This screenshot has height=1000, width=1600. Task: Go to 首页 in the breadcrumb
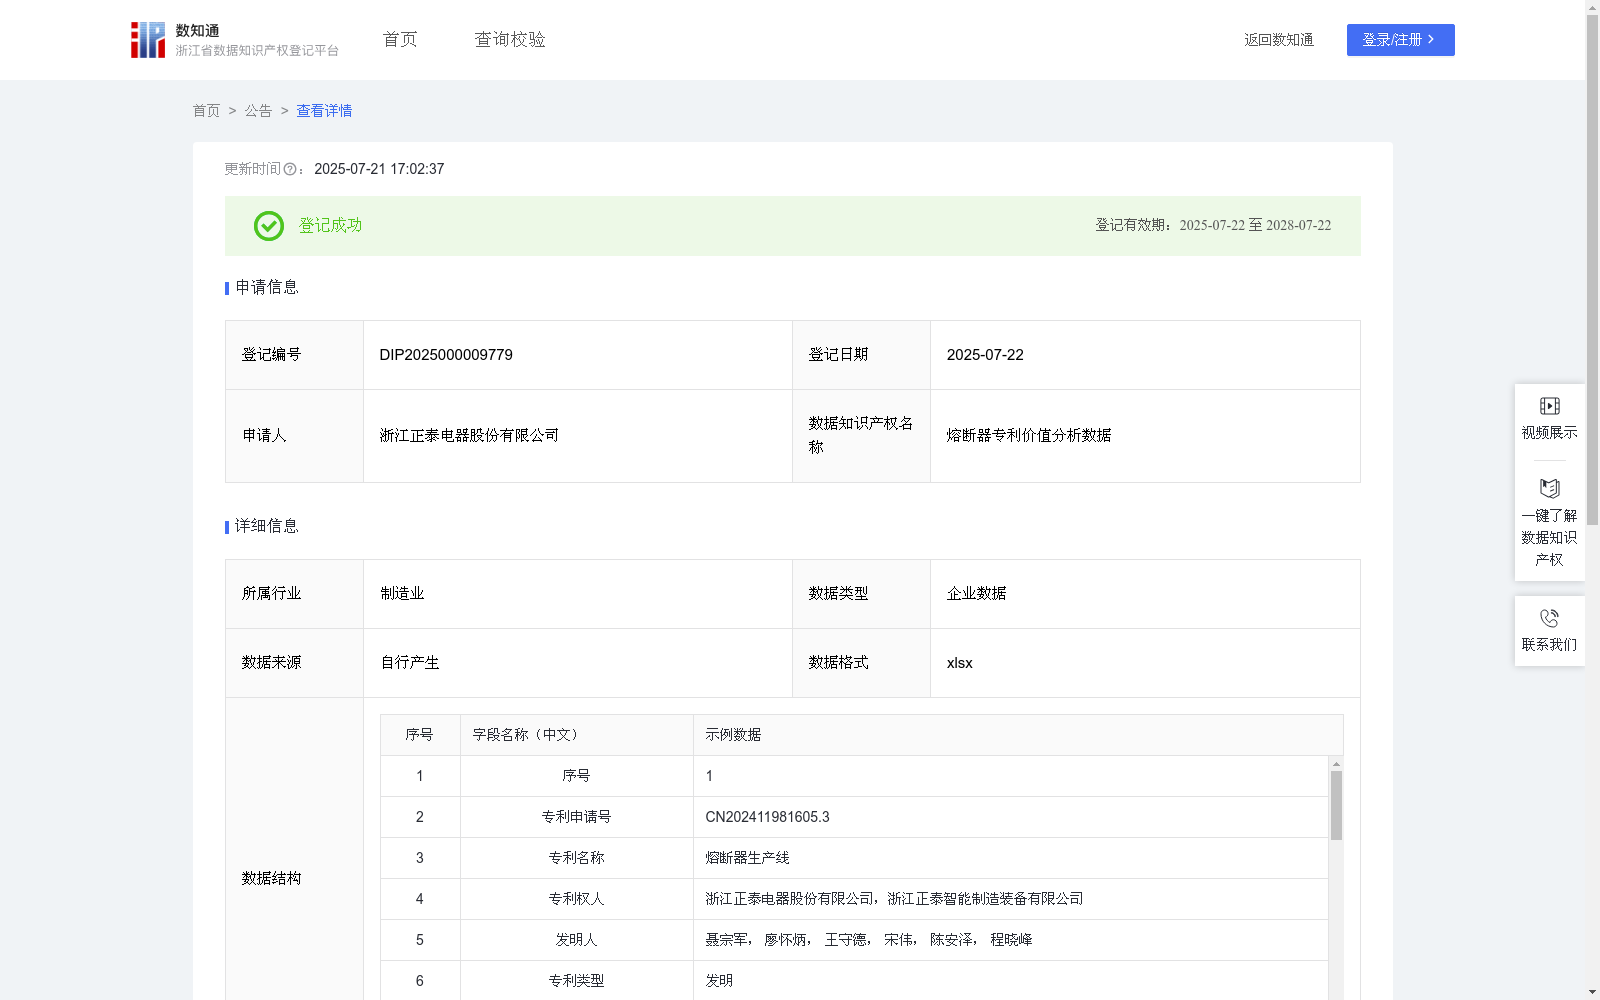click(206, 111)
